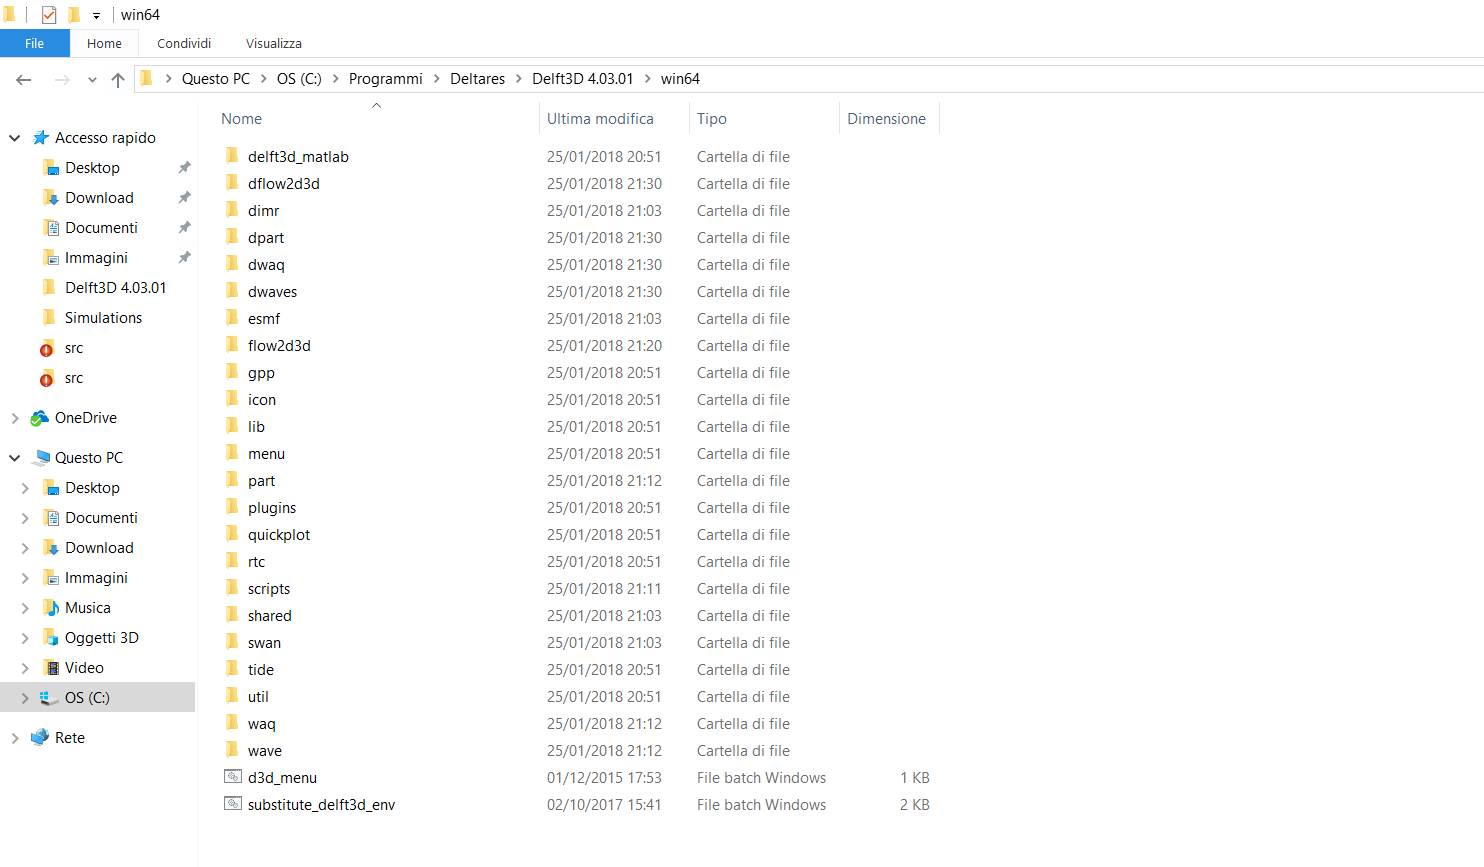Open Delft3D 4.03.01 in the navigation pane
The height and width of the screenshot is (867, 1484).
point(115,288)
